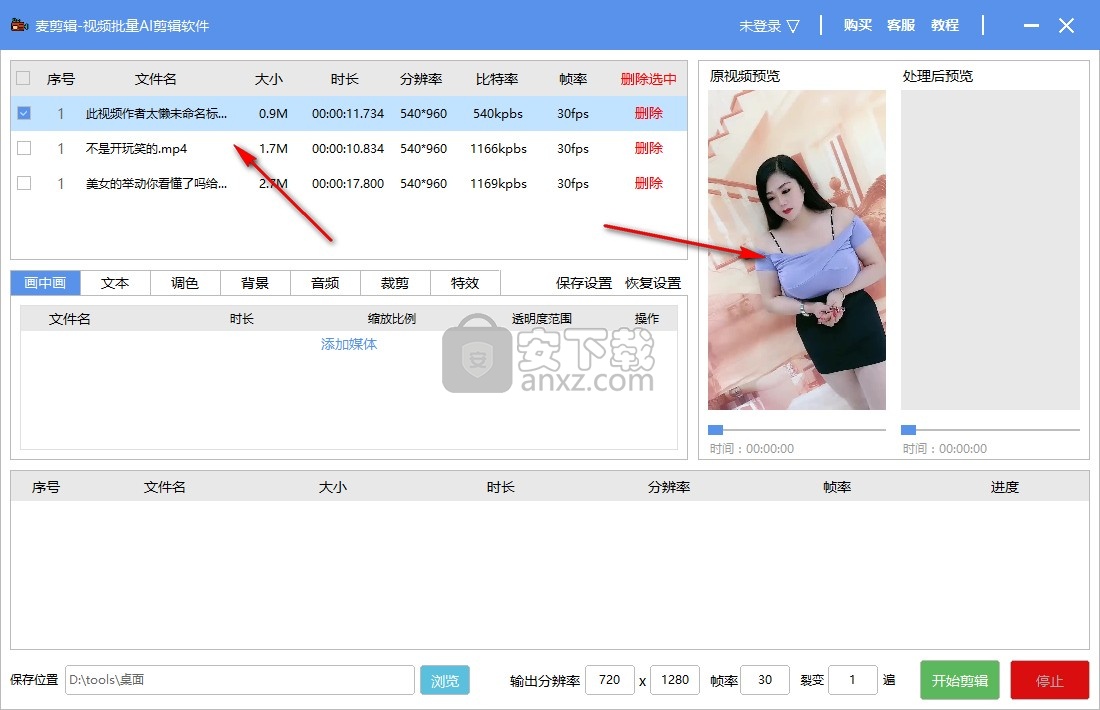
Task: Select file 美女的举动你看懂了吗给...
Action: coord(156,184)
